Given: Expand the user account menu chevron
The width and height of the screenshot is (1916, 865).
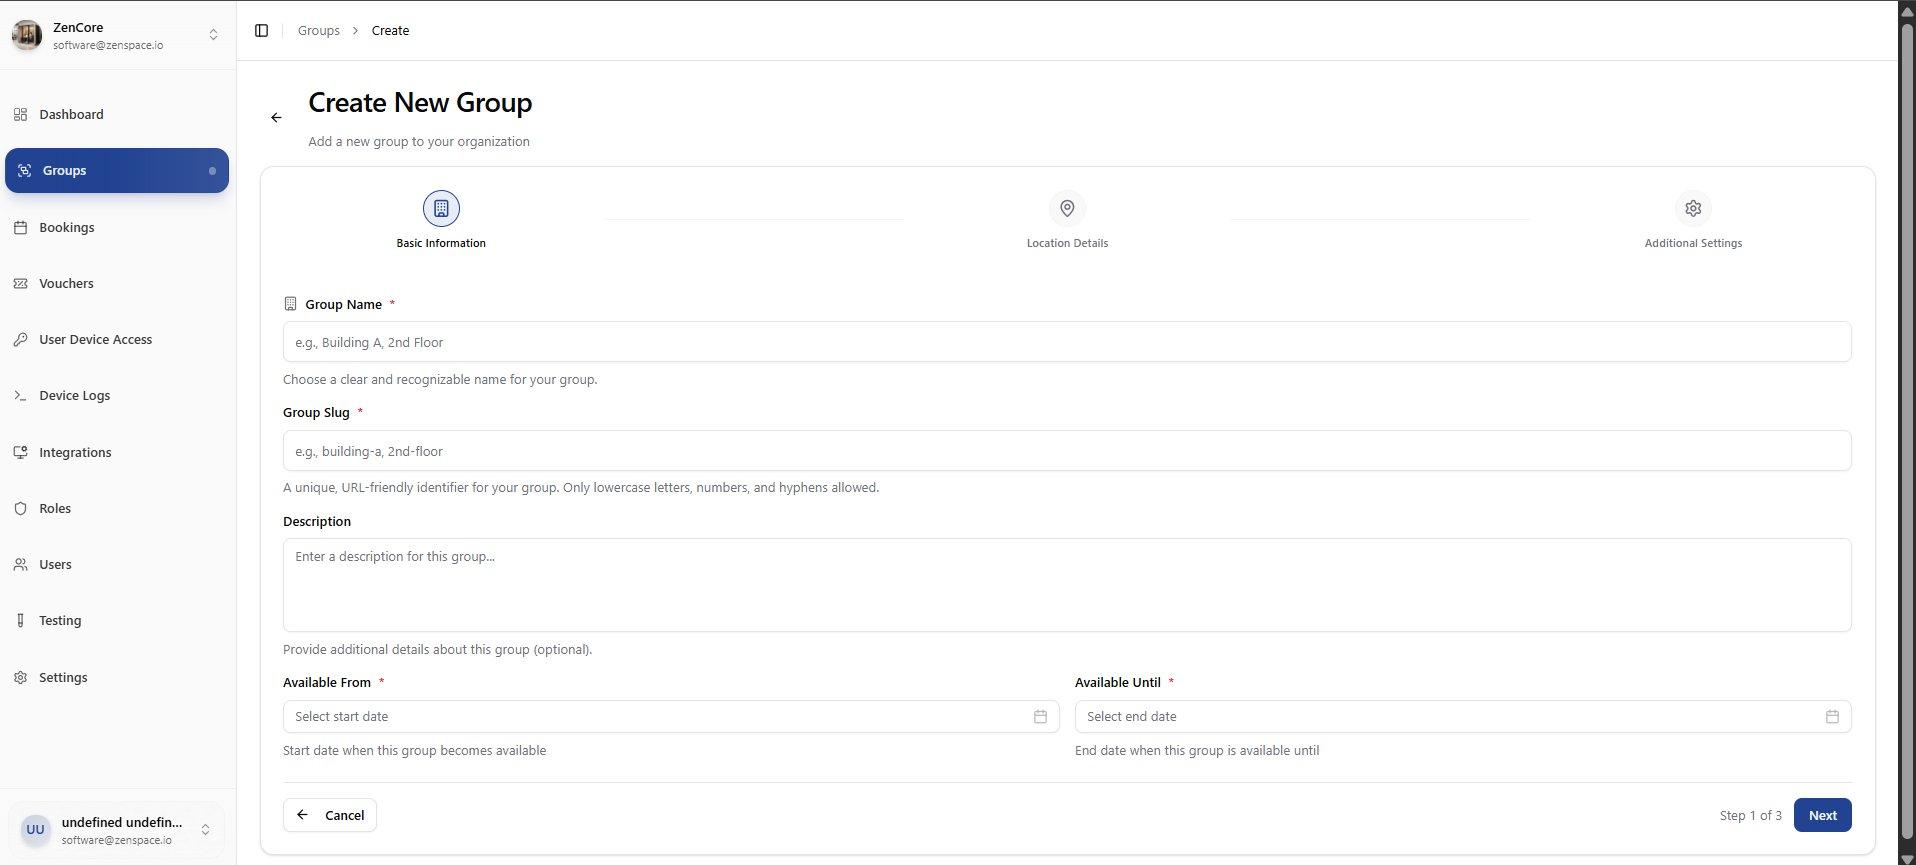Looking at the screenshot, I should click(x=205, y=830).
